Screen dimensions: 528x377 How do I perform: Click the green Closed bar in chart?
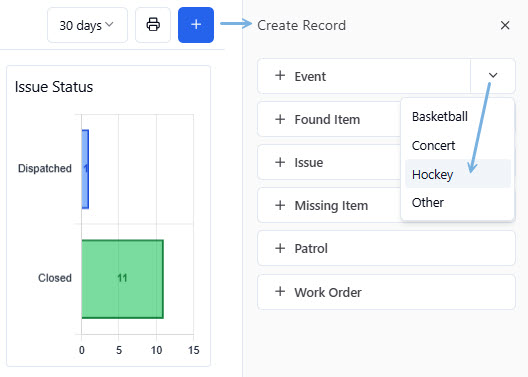123,279
